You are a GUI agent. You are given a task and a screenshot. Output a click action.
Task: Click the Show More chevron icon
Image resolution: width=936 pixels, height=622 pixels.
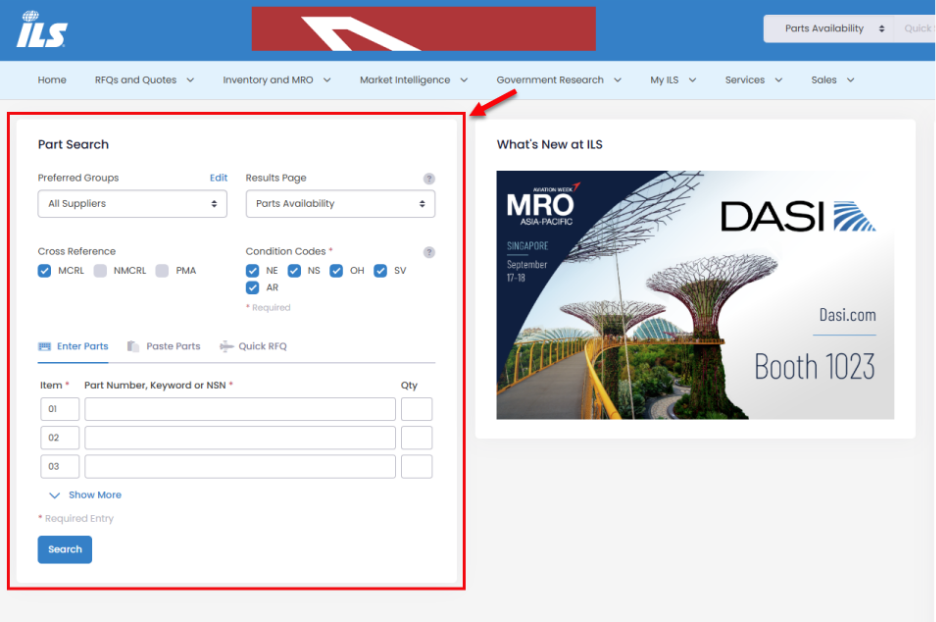[x=54, y=495]
